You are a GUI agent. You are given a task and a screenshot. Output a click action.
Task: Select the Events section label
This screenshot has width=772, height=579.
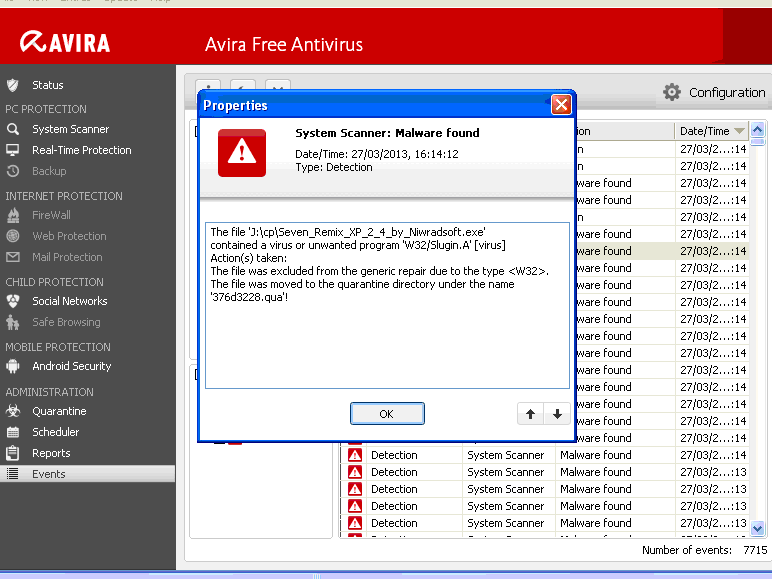click(49, 474)
